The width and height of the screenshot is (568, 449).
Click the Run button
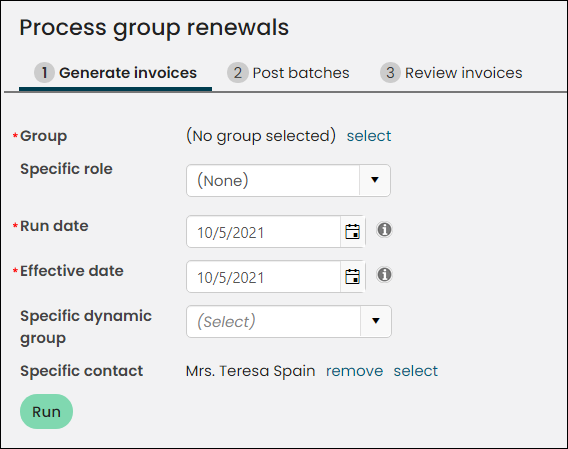tap(46, 411)
